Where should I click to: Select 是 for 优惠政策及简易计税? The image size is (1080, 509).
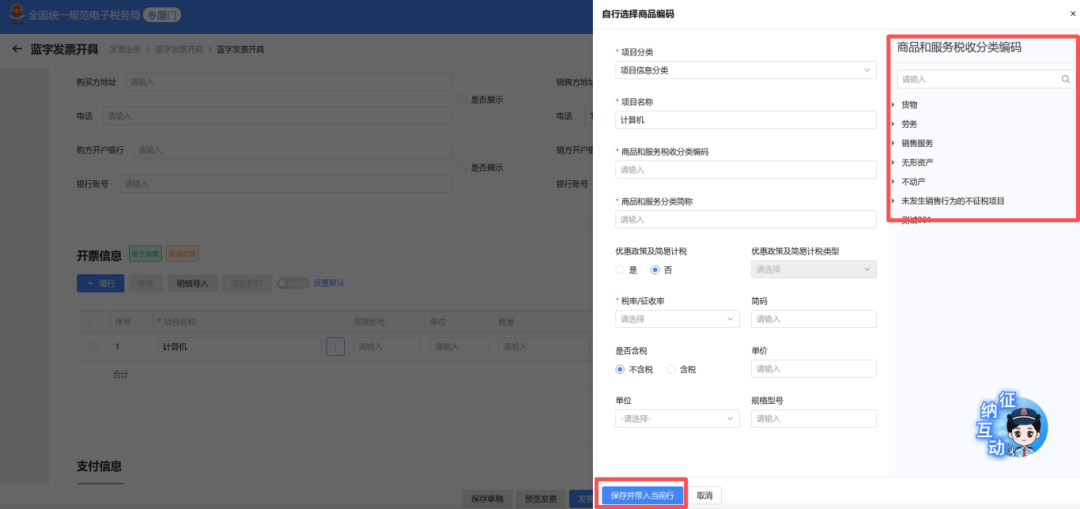coord(621,270)
